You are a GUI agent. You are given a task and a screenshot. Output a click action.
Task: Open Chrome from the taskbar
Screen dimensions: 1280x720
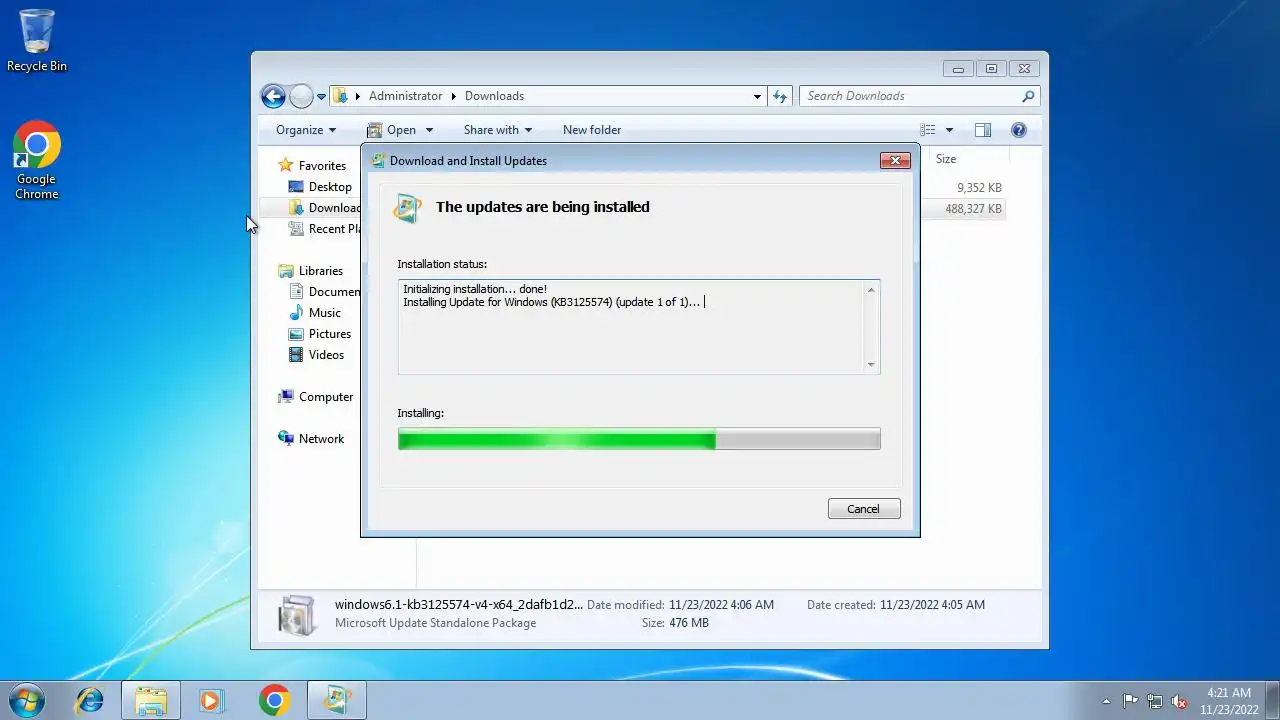coord(275,700)
